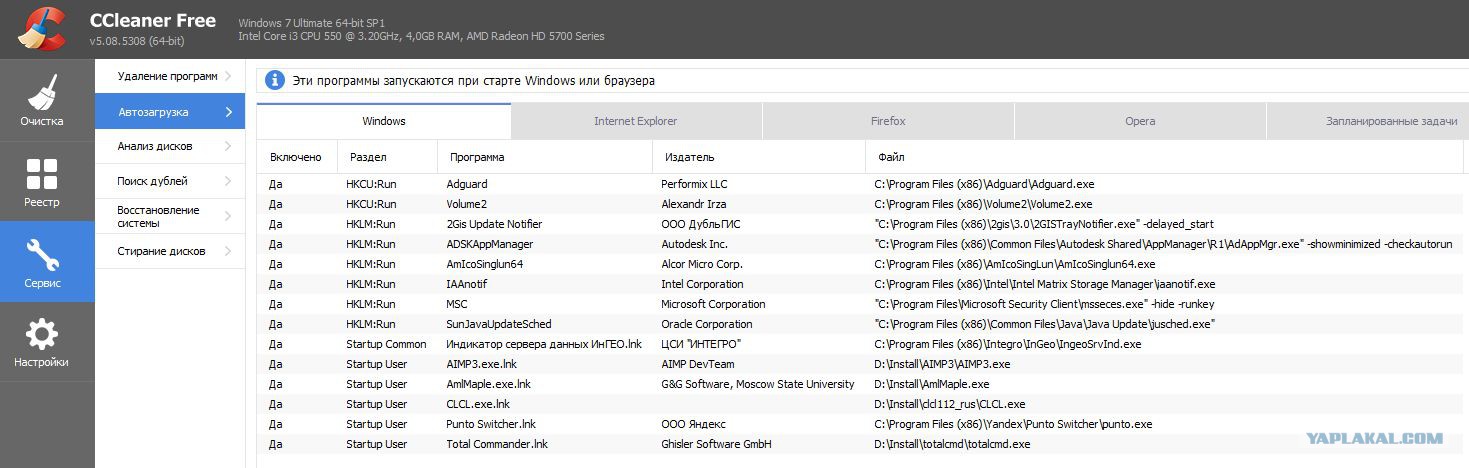Switch to the Internet Explorer tab
The image size is (1469, 468).
tap(636, 121)
